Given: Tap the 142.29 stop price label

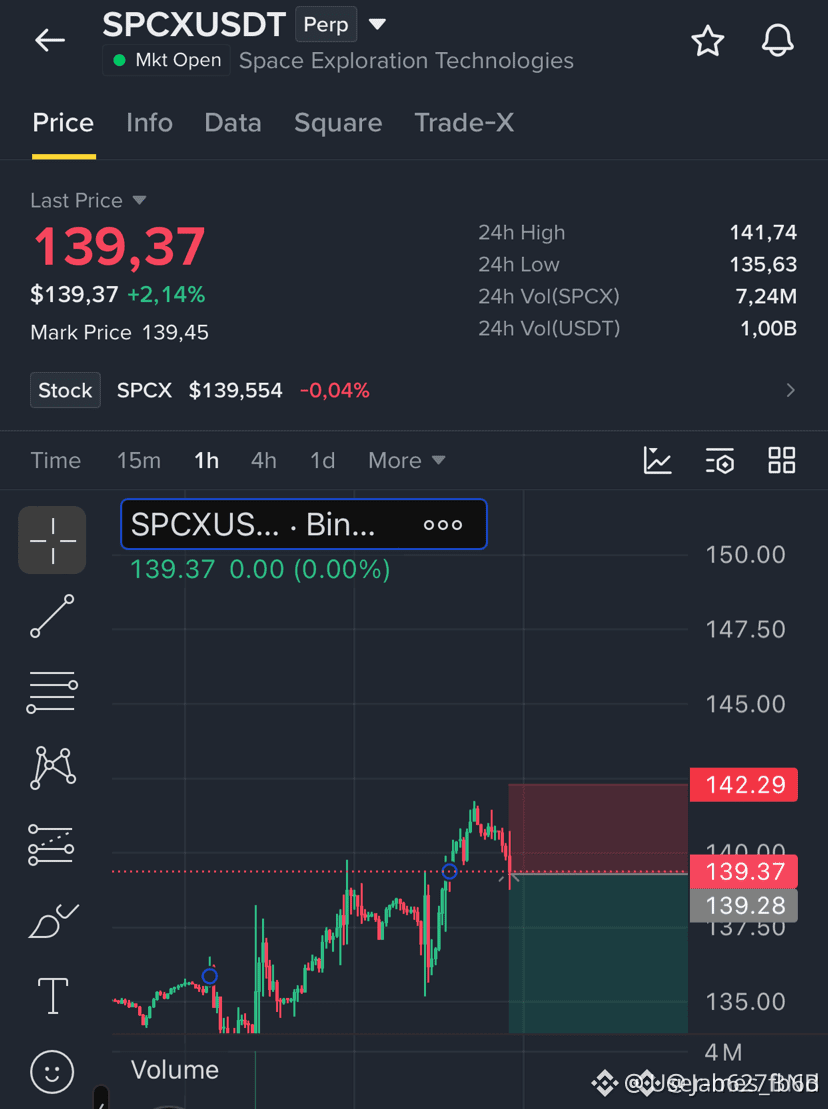Looking at the screenshot, I should point(744,784).
